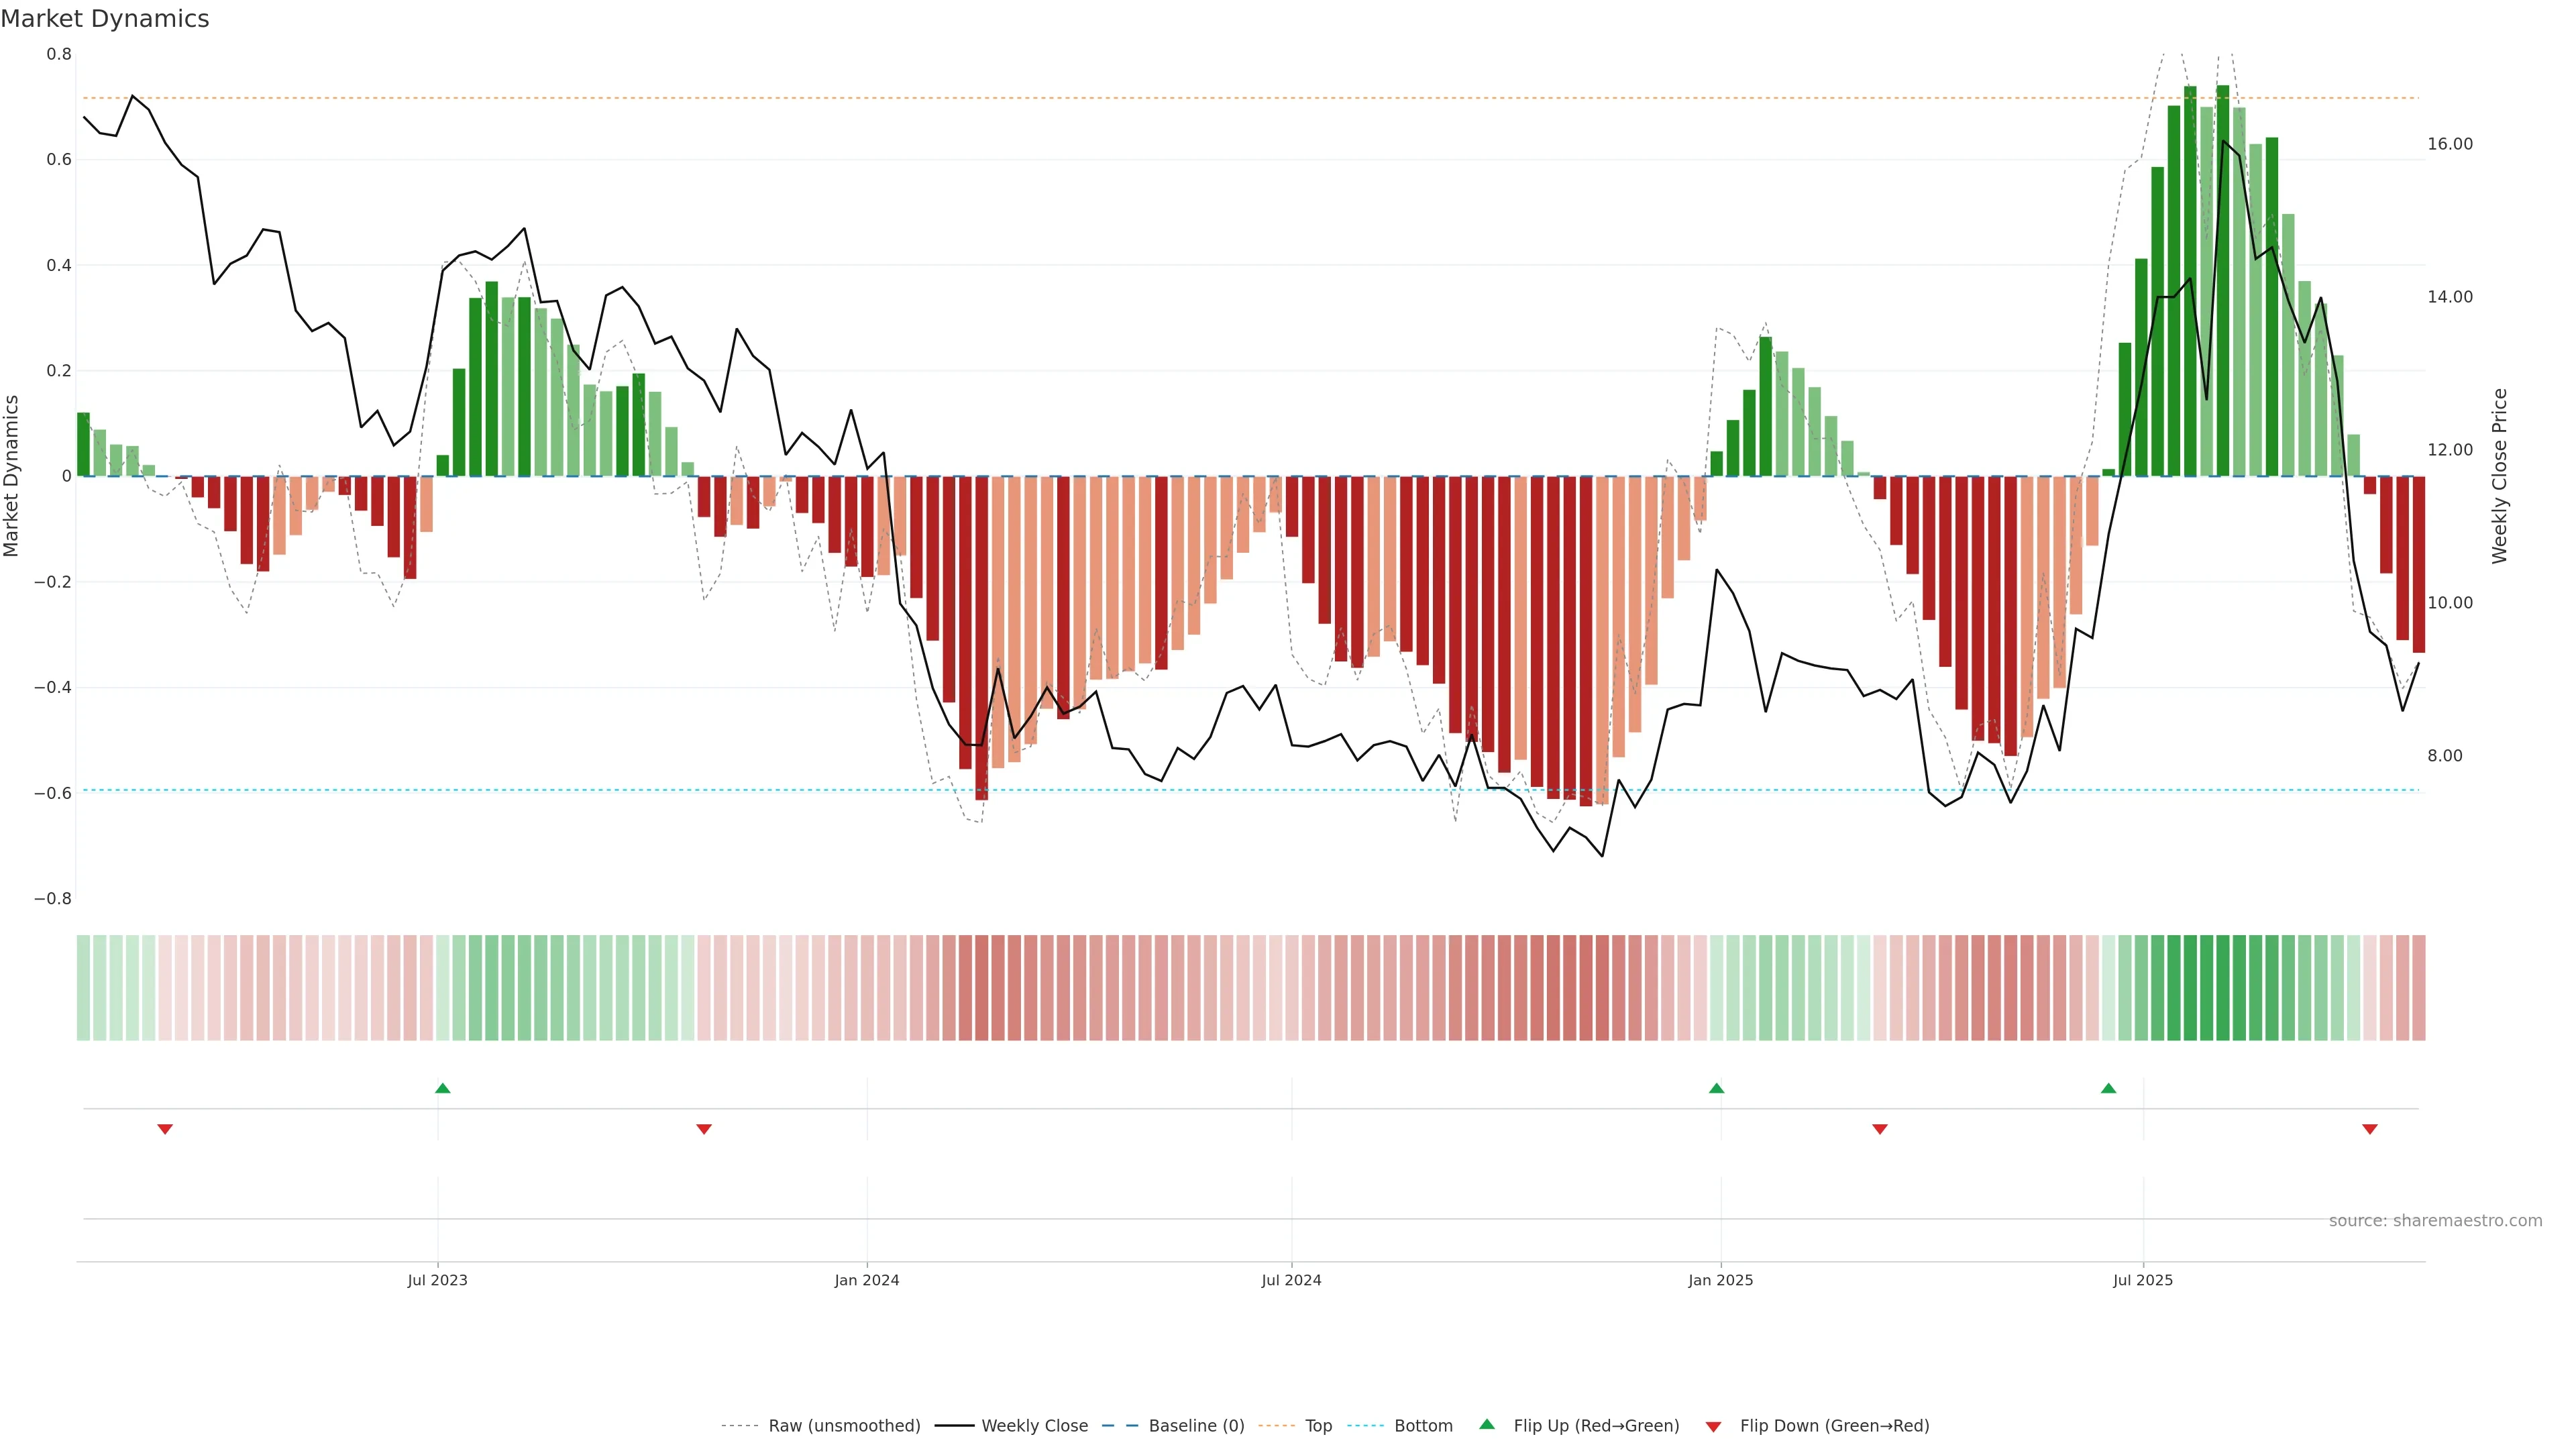Click the Jan 2024 x-axis label

867,1280
